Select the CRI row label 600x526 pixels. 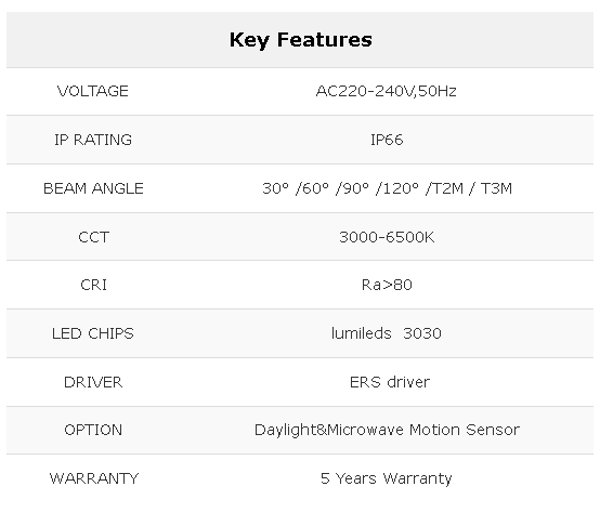pyautogui.click(x=93, y=285)
